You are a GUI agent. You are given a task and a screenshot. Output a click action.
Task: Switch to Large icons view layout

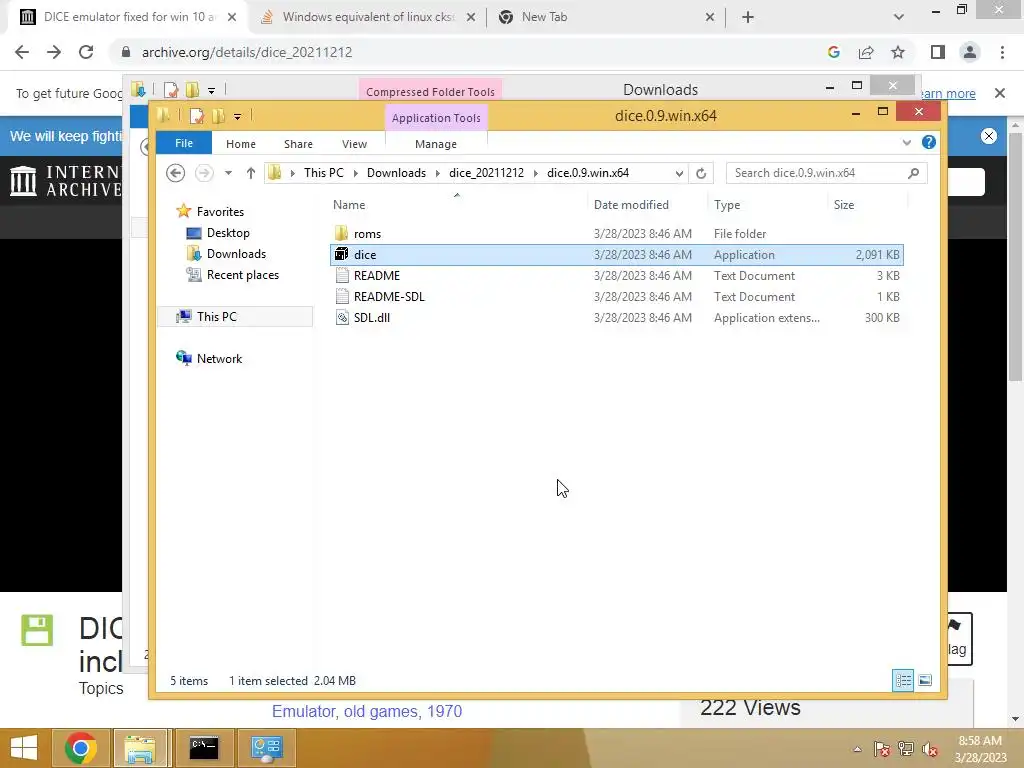point(925,680)
